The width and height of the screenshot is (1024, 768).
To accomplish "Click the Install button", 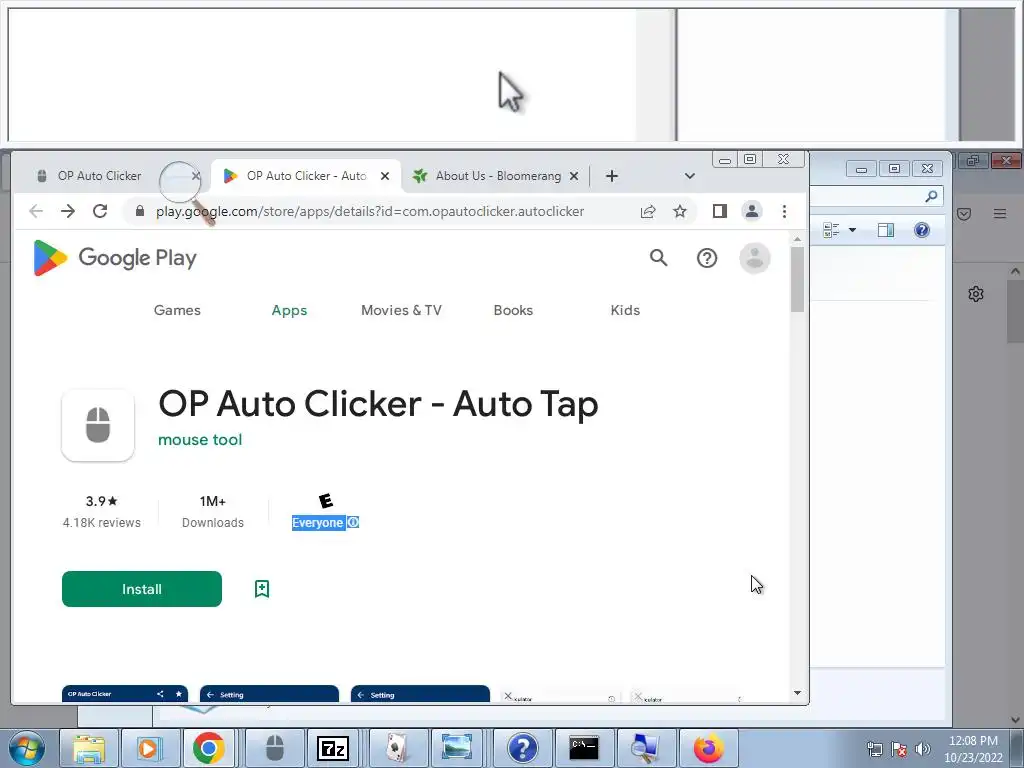I will [142, 589].
